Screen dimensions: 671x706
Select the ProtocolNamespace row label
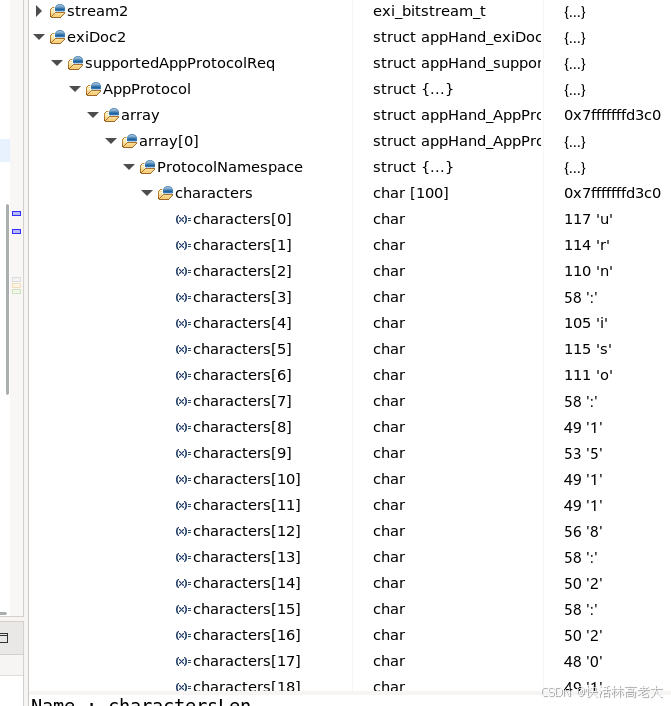click(230, 167)
